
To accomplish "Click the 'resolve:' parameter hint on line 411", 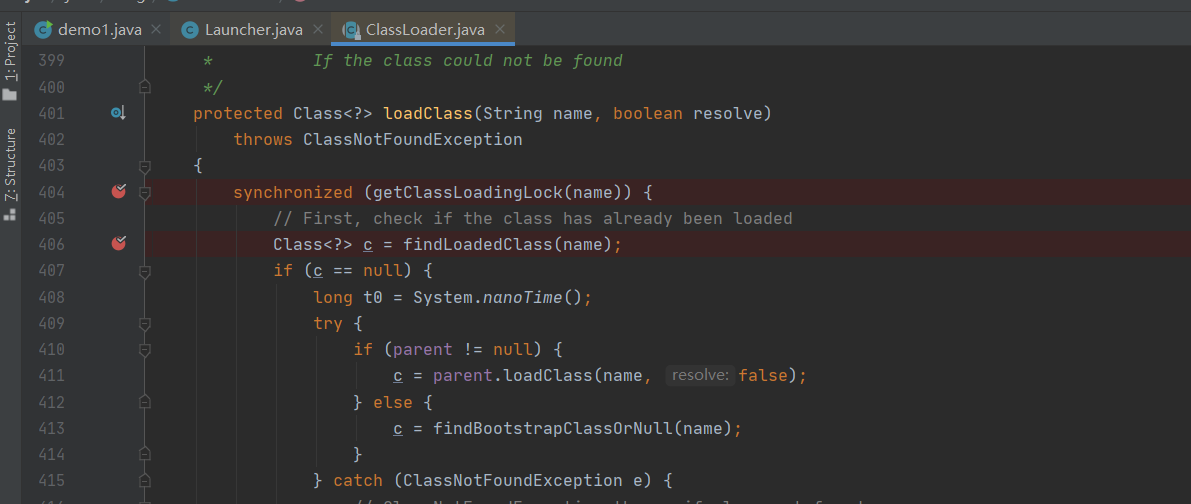I will [x=700, y=375].
